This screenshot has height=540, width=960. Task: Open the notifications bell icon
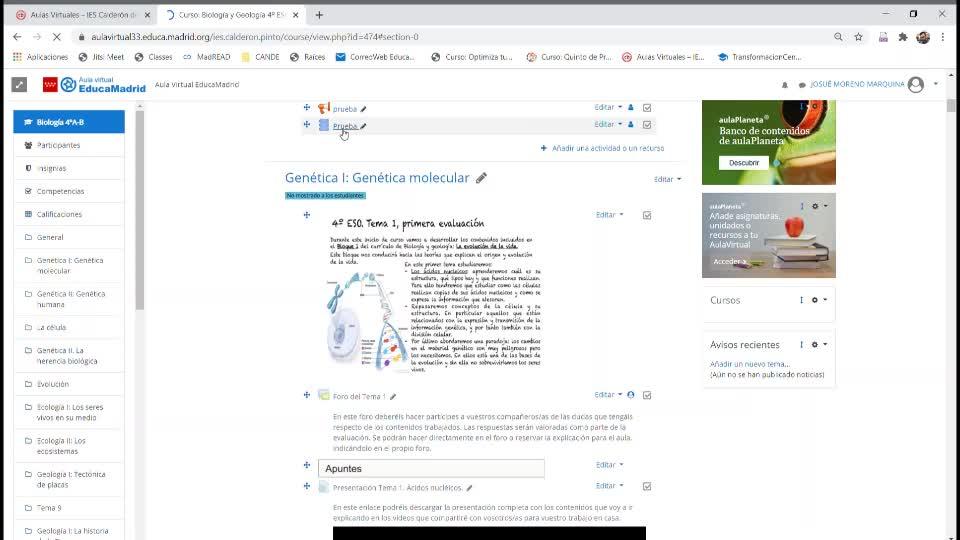(785, 85)
